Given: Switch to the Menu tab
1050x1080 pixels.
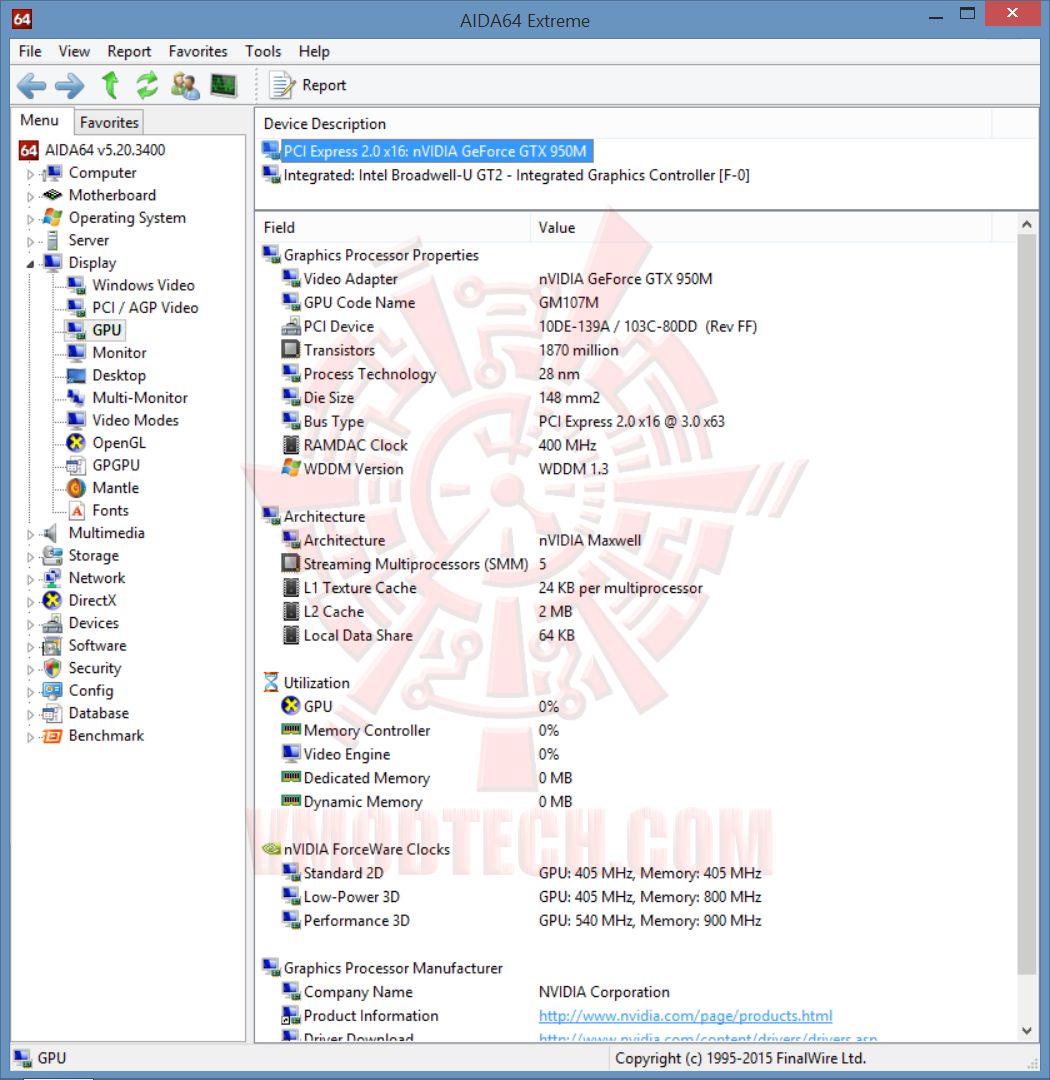Looking at the screenshot, I should point(39,121).
